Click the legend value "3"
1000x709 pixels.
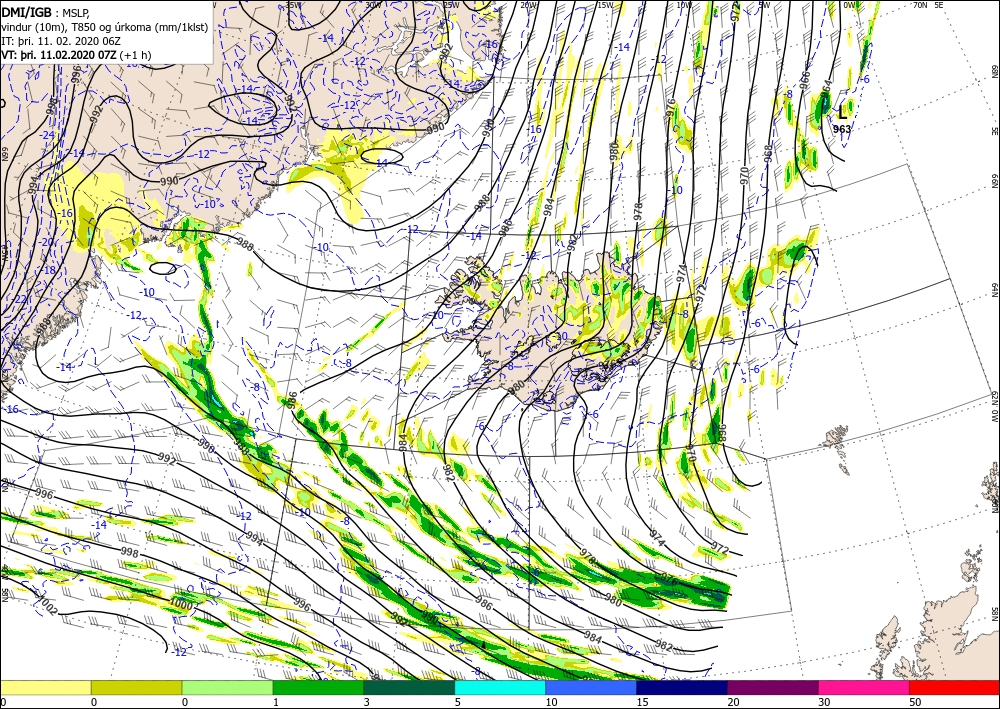coord(366,702)
